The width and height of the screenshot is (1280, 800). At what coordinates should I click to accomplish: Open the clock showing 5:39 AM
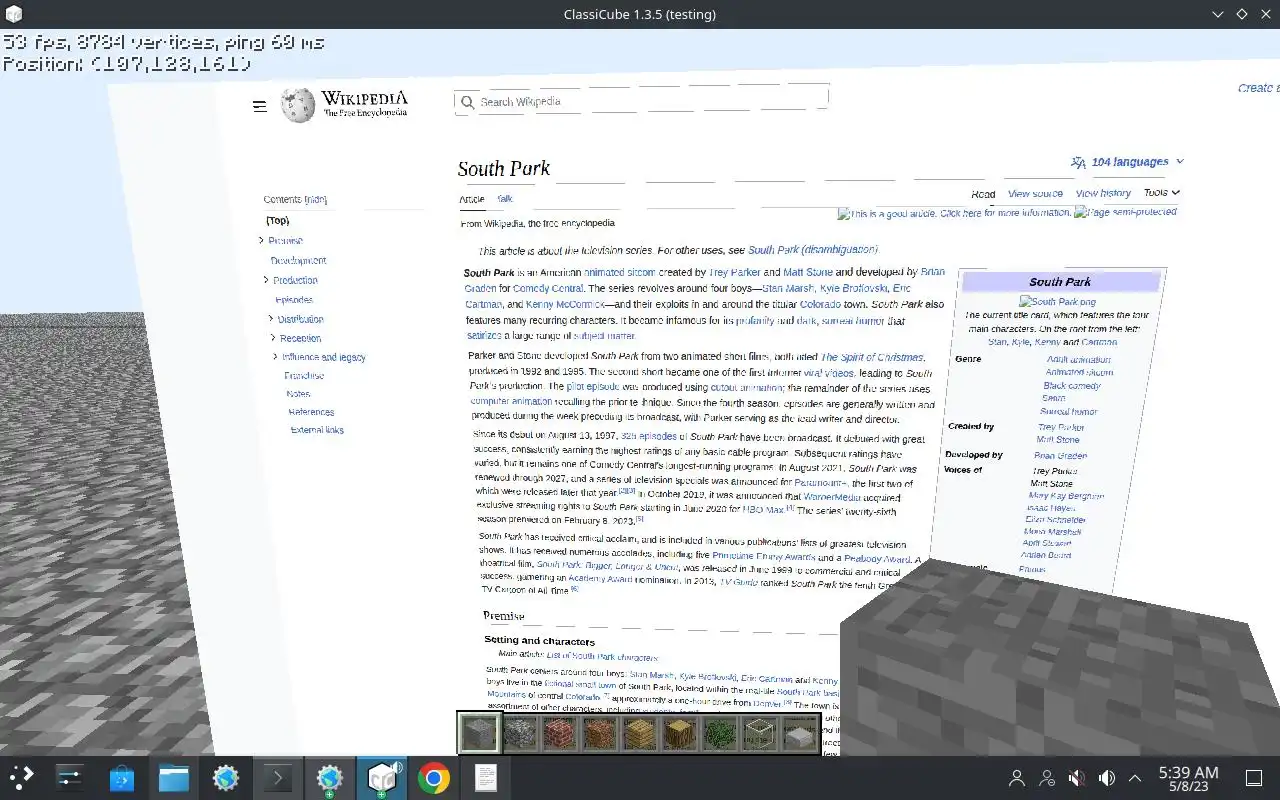coord(1188,778)
